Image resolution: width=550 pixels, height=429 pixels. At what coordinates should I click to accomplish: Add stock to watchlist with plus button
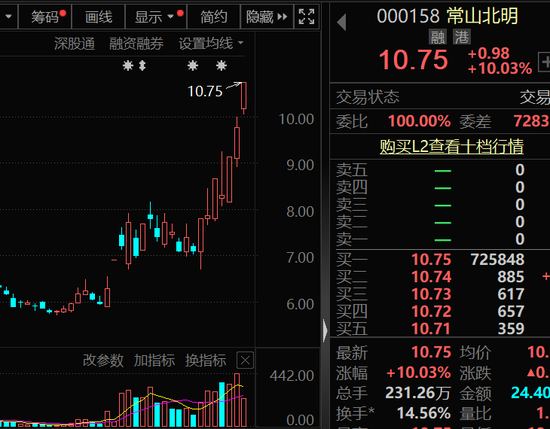point(544,62)
